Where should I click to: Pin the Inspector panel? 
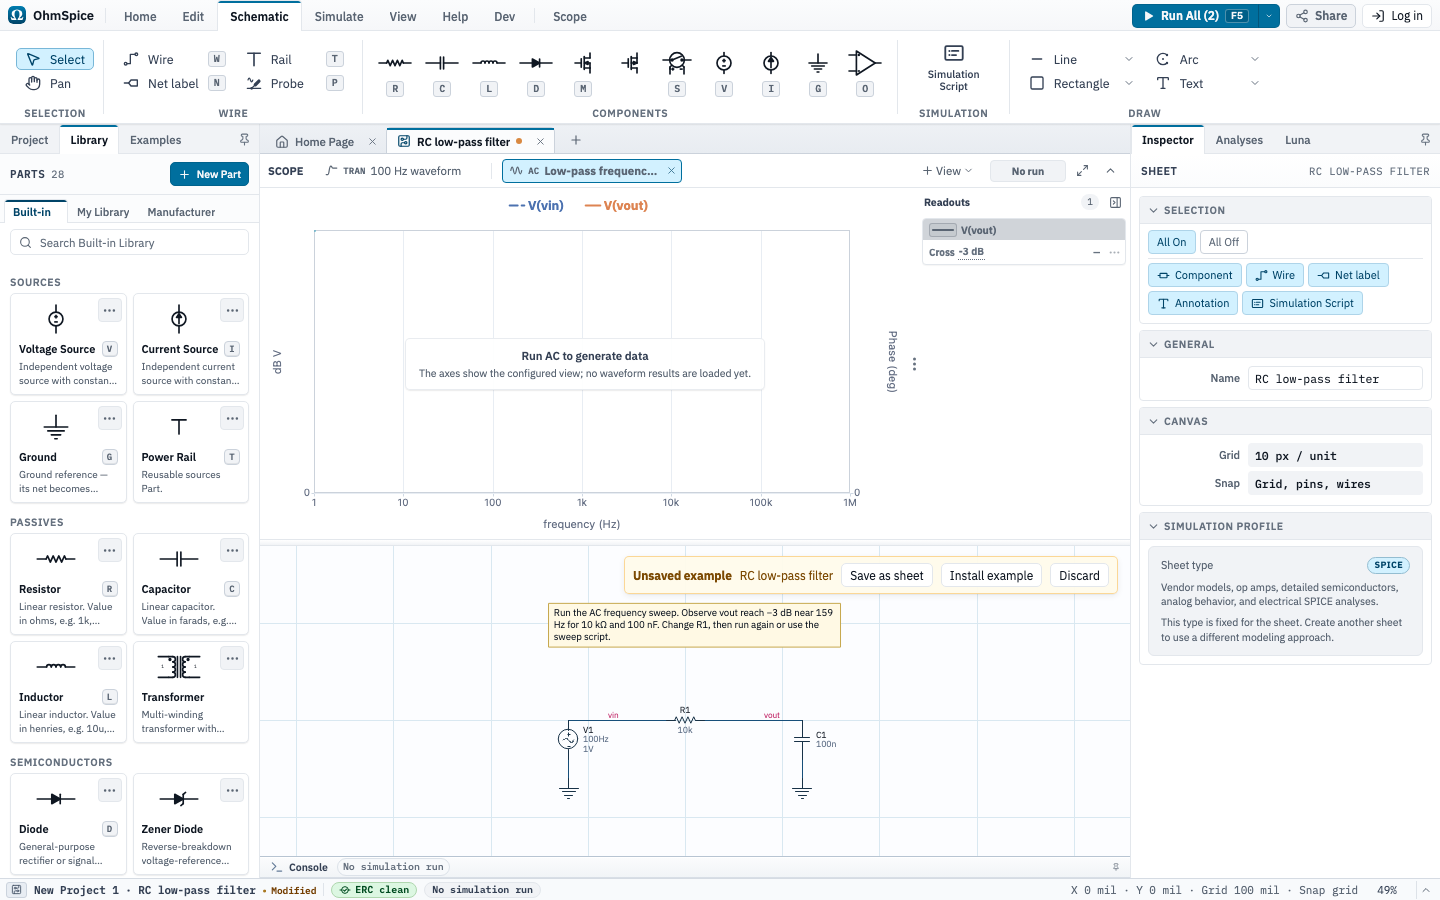[1425, 140]
